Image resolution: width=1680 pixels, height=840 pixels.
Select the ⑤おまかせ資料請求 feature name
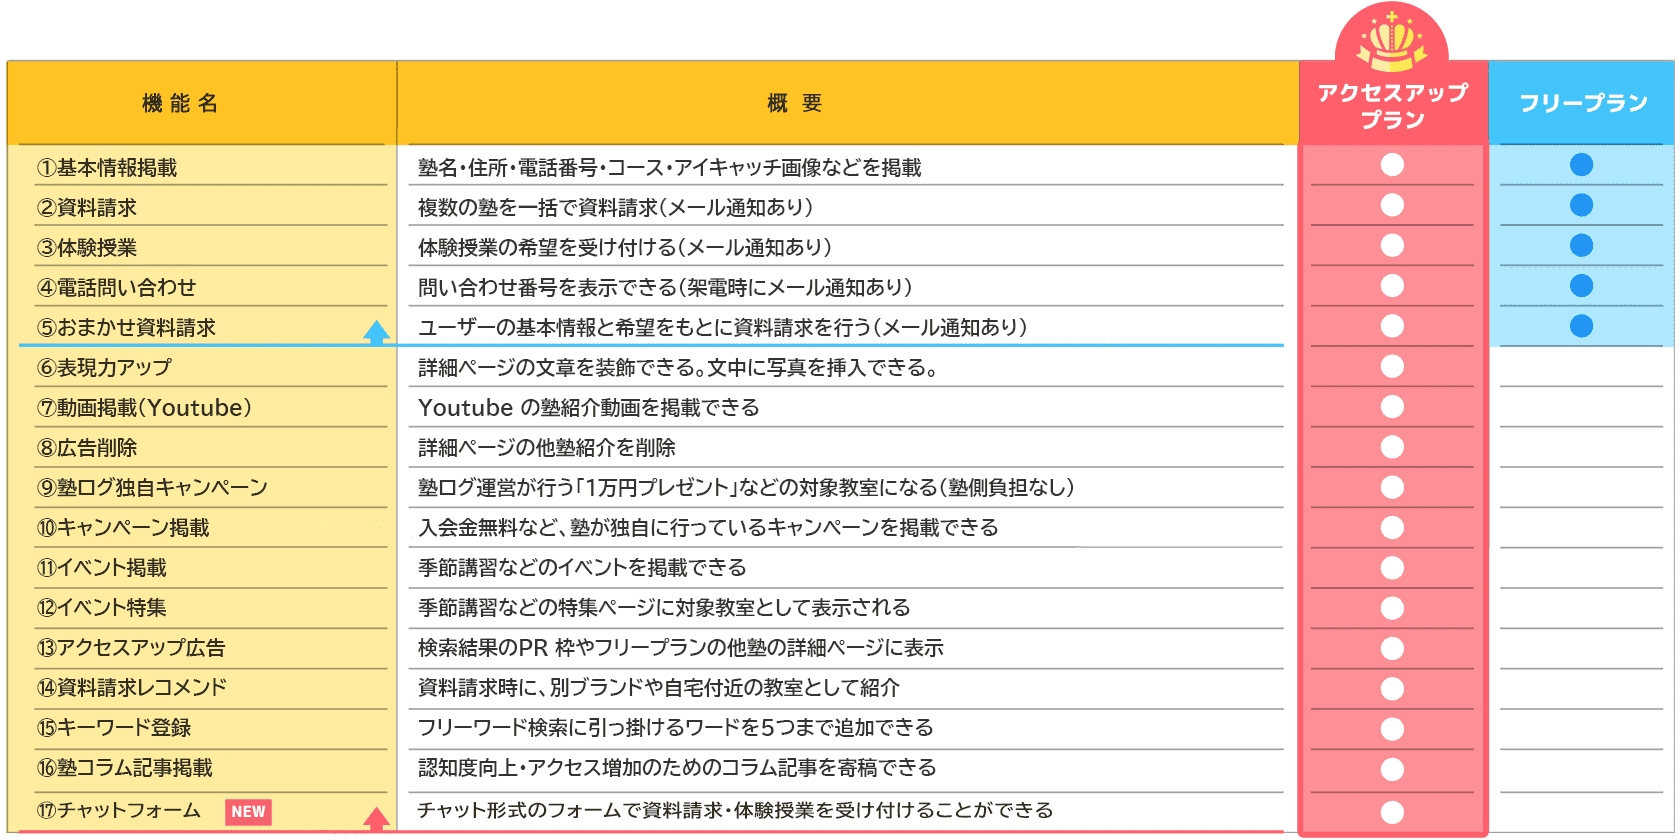[x=127, y=328]
